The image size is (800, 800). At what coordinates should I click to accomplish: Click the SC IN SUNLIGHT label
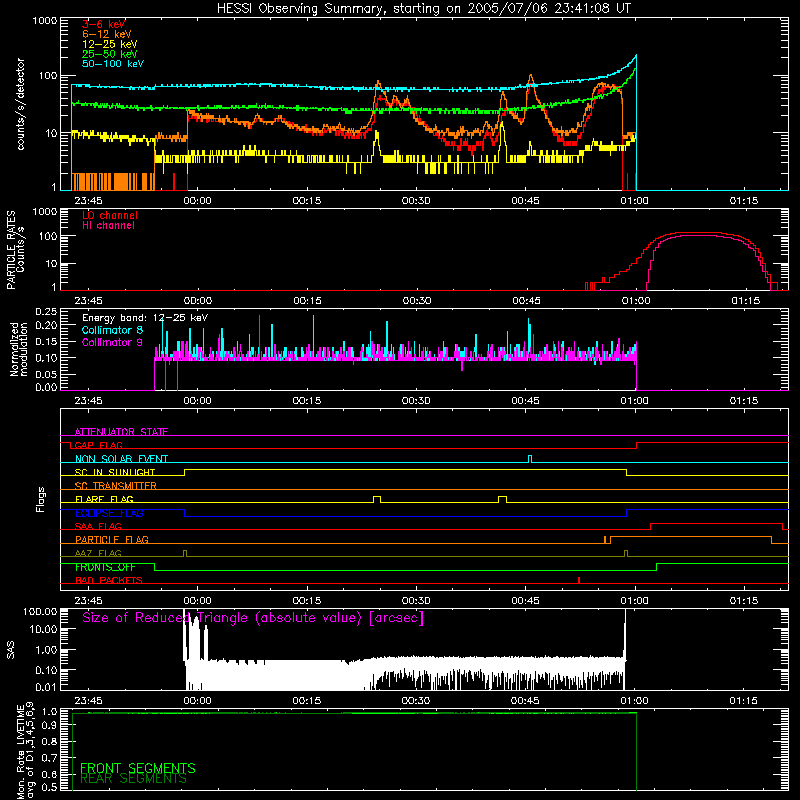point(115,472)
